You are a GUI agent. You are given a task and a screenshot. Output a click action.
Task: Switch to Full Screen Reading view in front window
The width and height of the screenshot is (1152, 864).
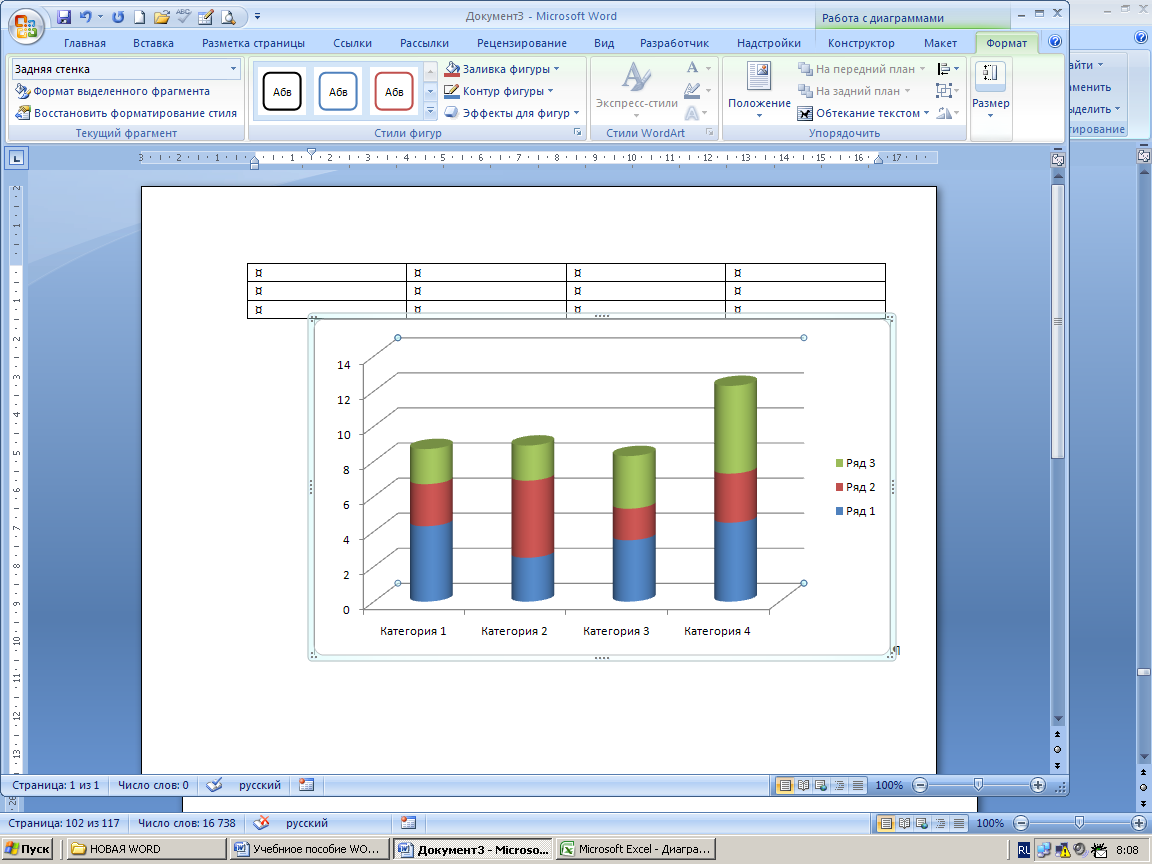tap(803, 785)
